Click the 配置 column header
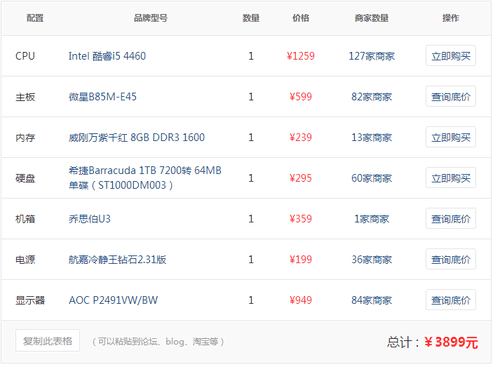Screen dimensions: 500x367 pos(35,18)
